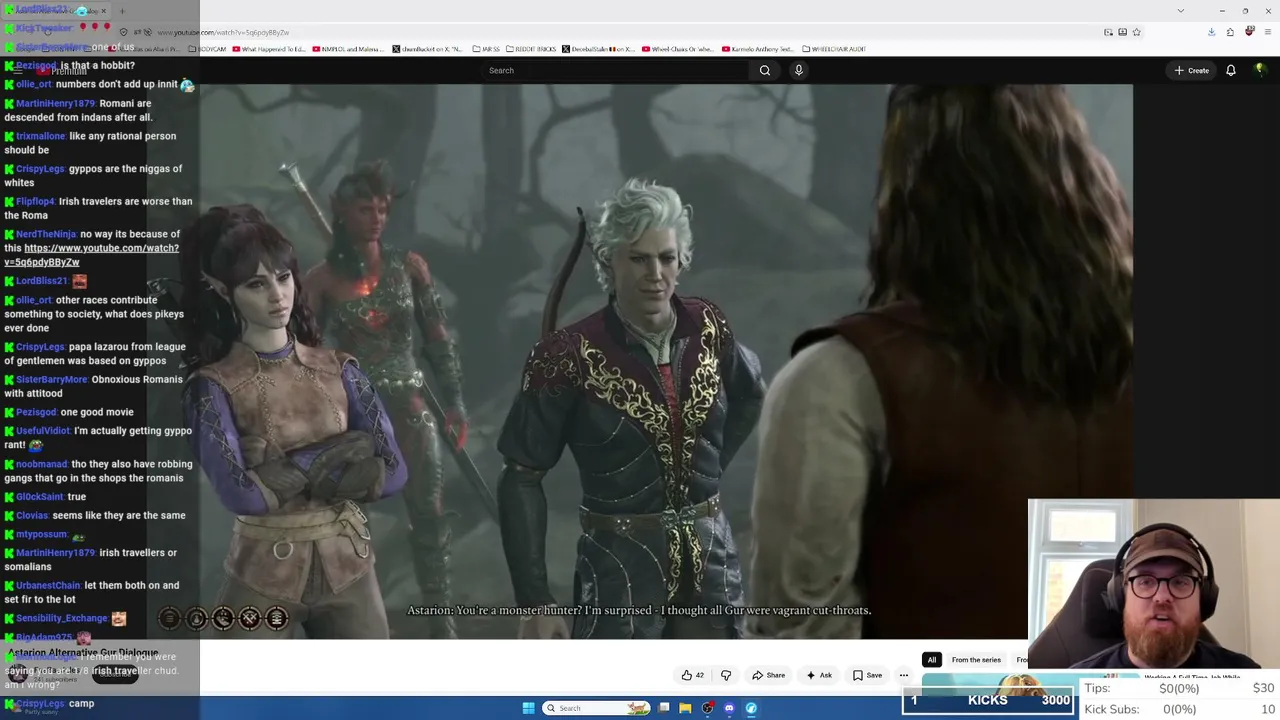Save the video with Save button
The image size is (1280, 720).
(867, 675)
